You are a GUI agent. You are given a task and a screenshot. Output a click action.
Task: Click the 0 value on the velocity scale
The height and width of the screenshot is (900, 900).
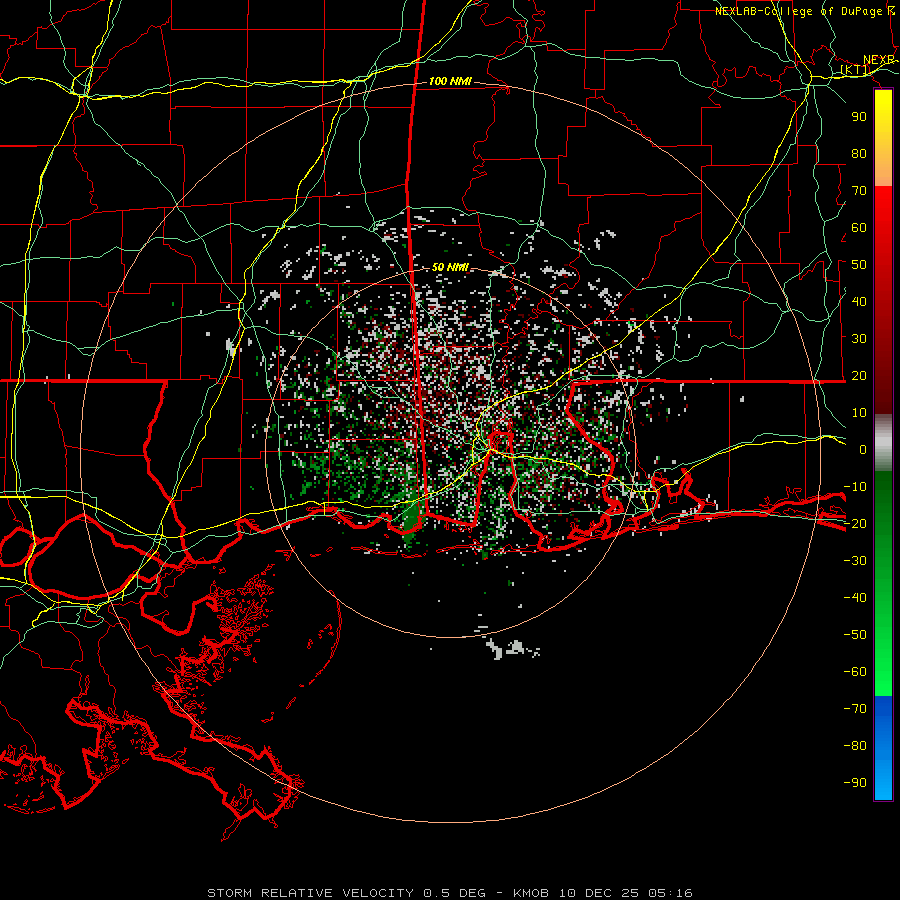[863, 449]
